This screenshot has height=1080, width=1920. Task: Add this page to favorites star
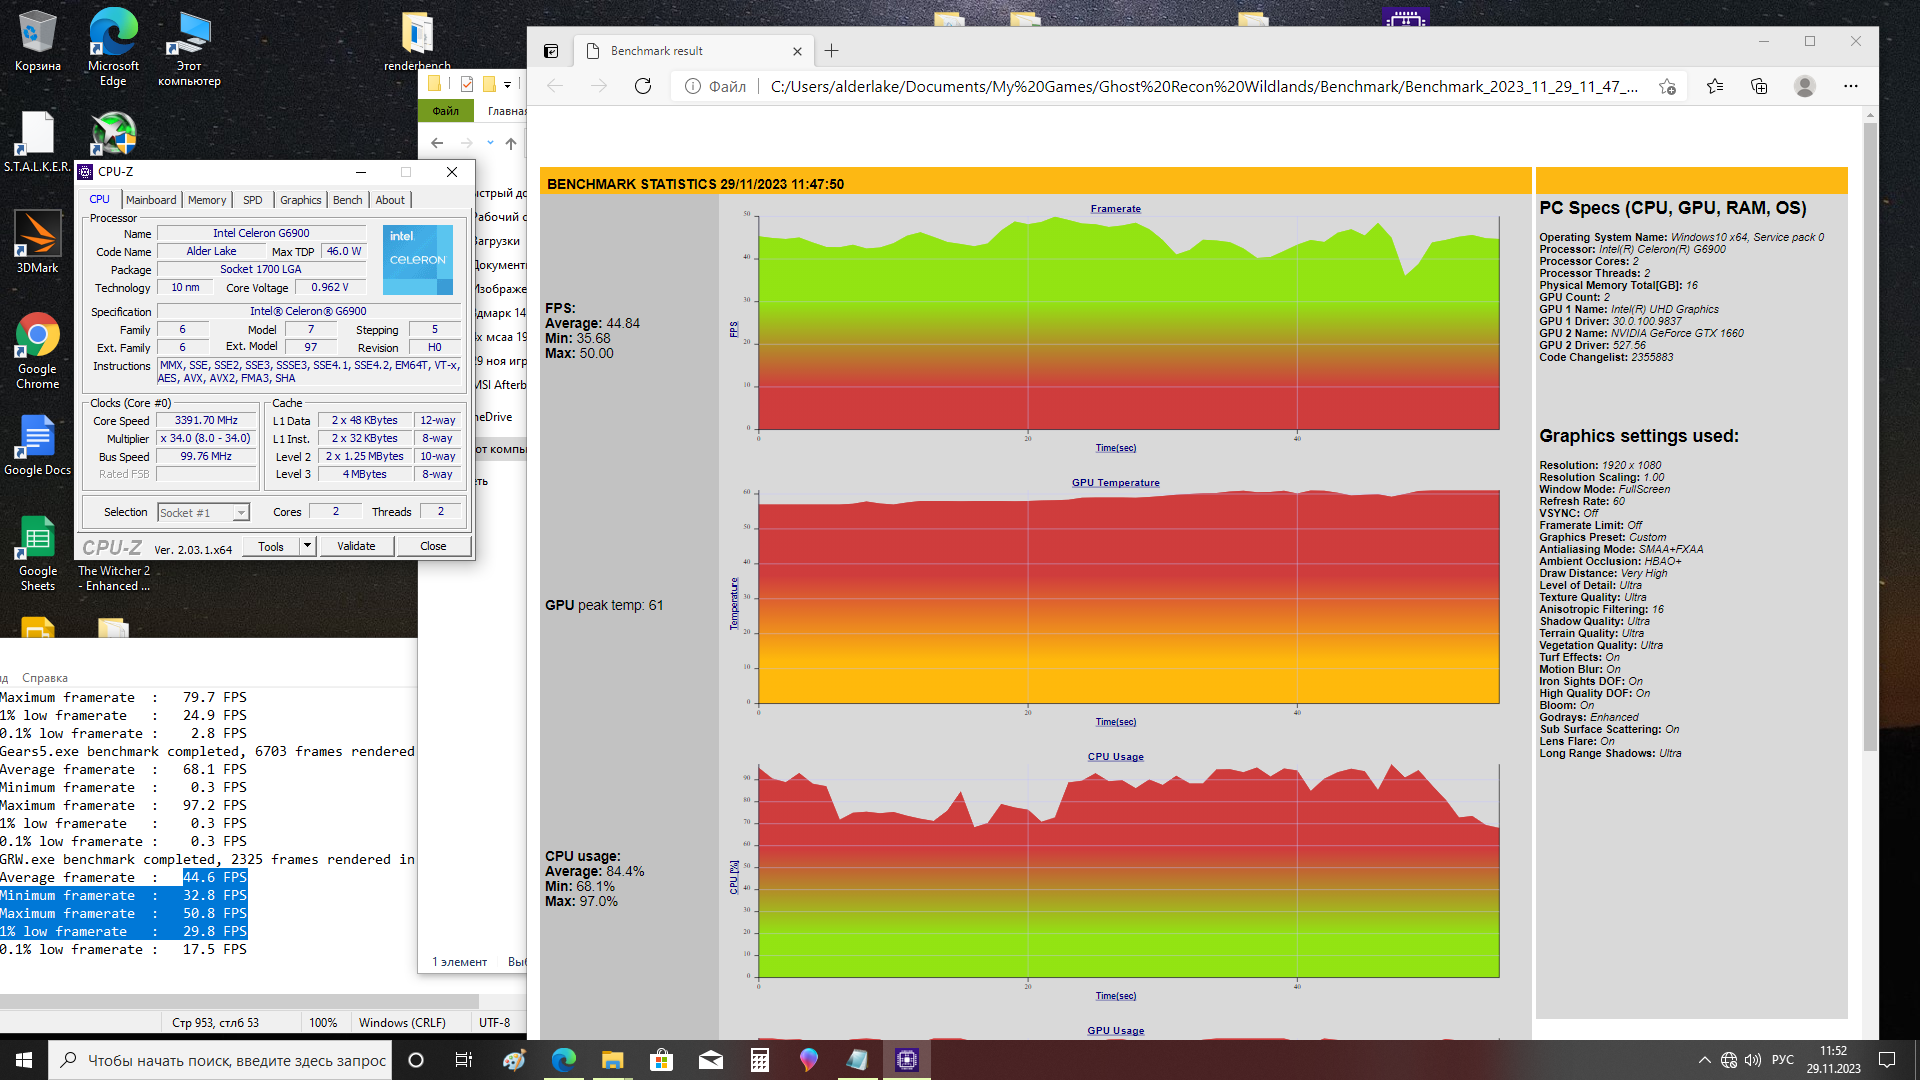coord(1667,87)
